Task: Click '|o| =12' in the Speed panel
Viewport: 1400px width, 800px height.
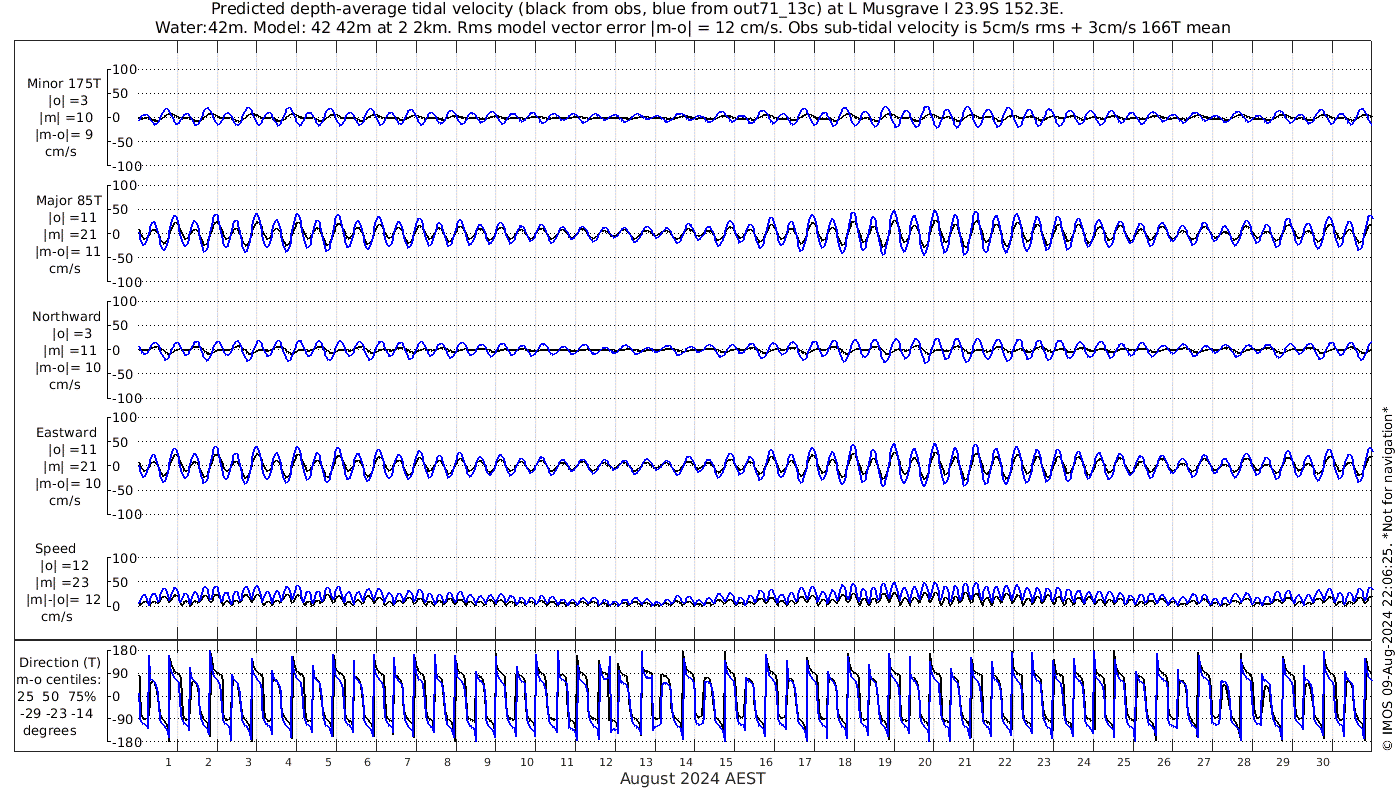Action: [x=65, y=566]
